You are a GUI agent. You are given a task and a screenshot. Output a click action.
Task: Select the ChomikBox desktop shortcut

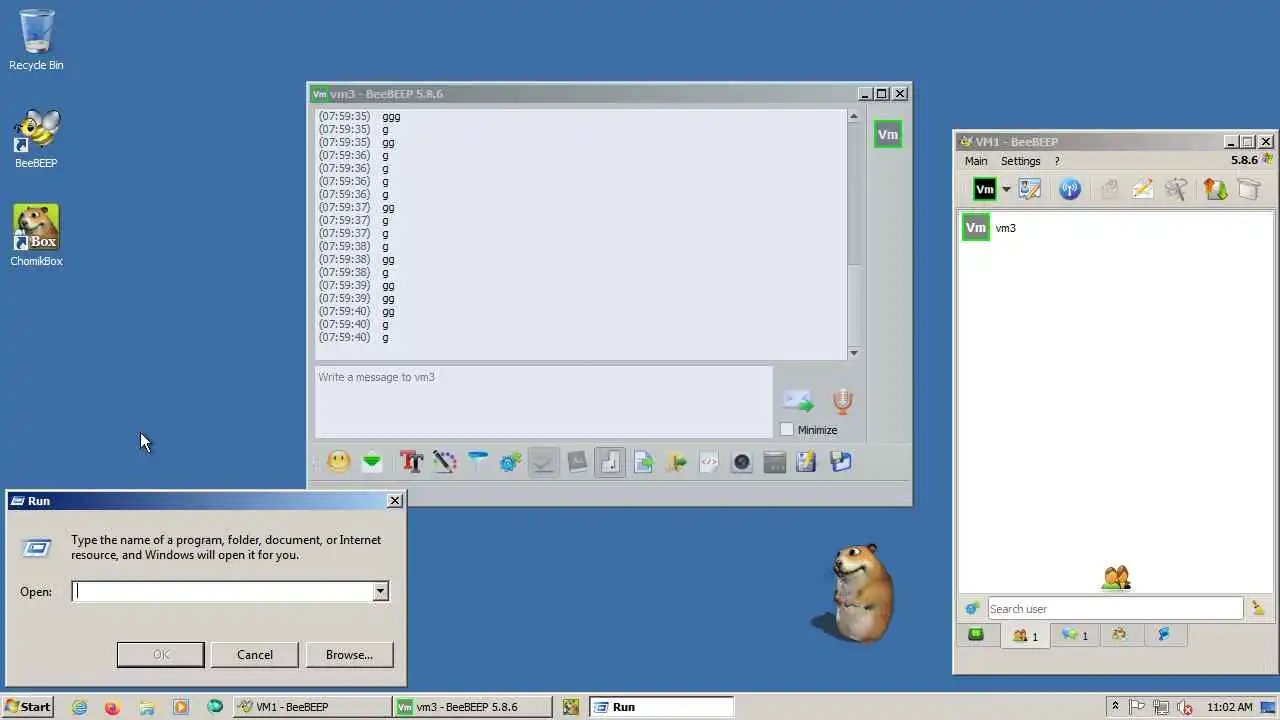pyautogui.click(x=36, y=236)
